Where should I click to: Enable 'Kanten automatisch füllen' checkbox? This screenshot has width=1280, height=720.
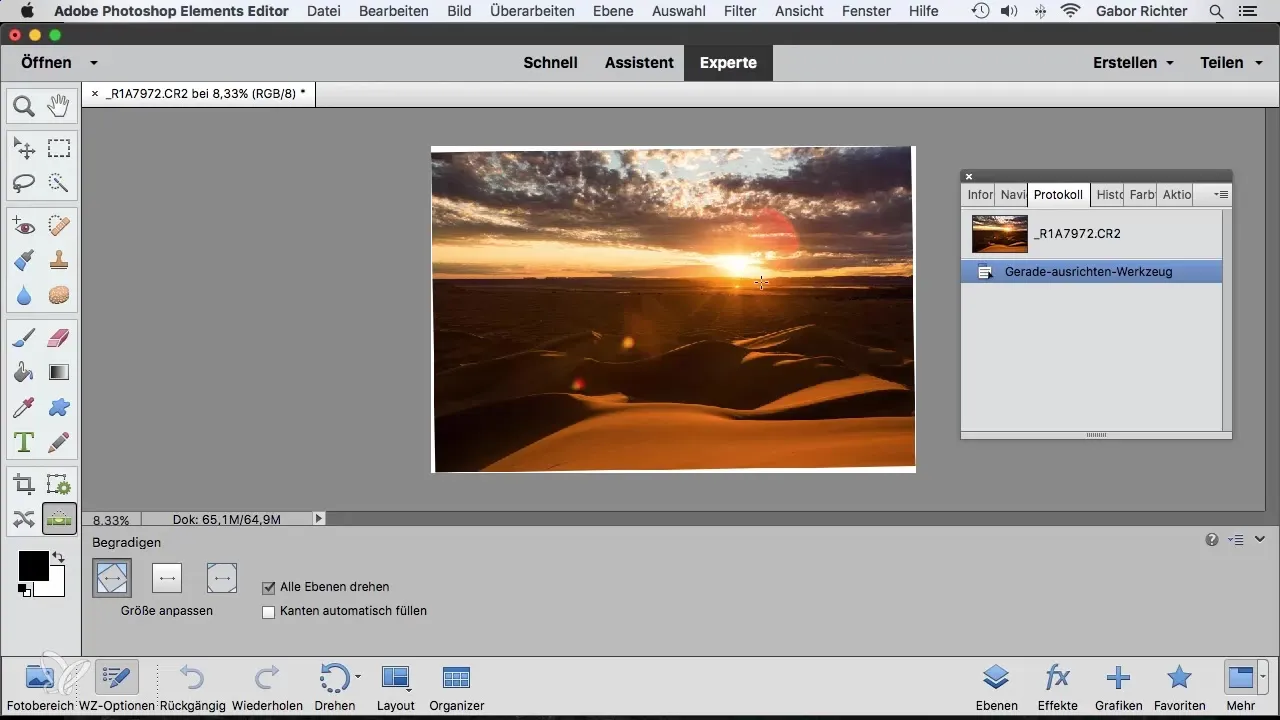(x=268, y=612)
